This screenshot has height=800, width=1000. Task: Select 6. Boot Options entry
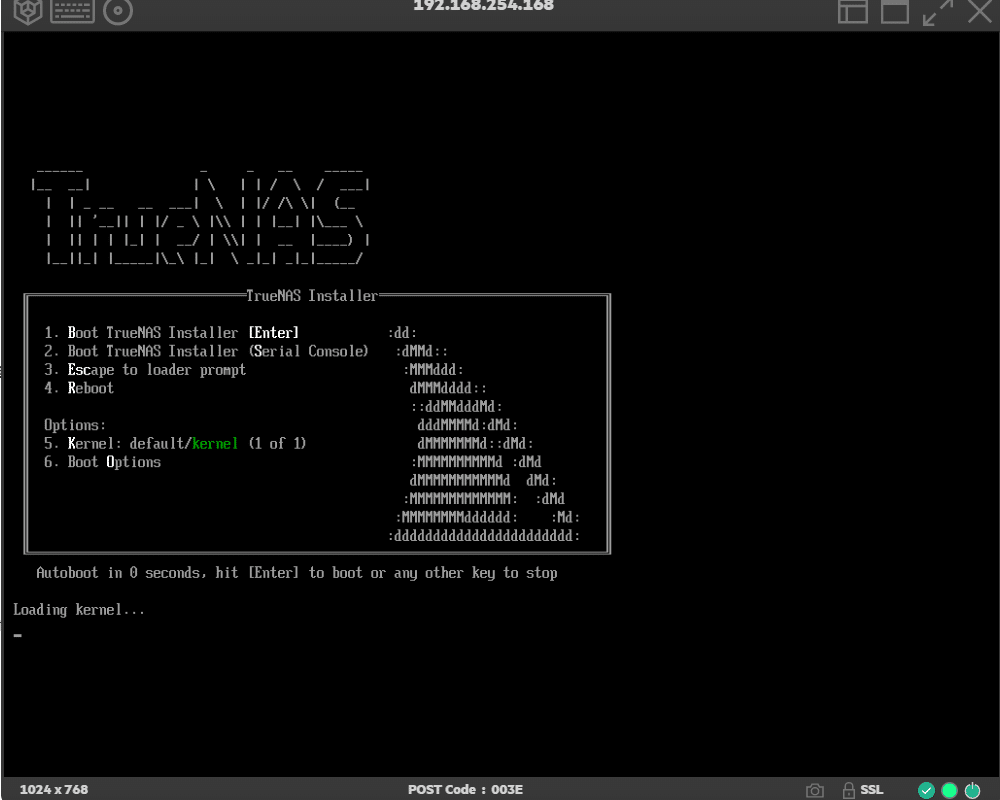102,463
